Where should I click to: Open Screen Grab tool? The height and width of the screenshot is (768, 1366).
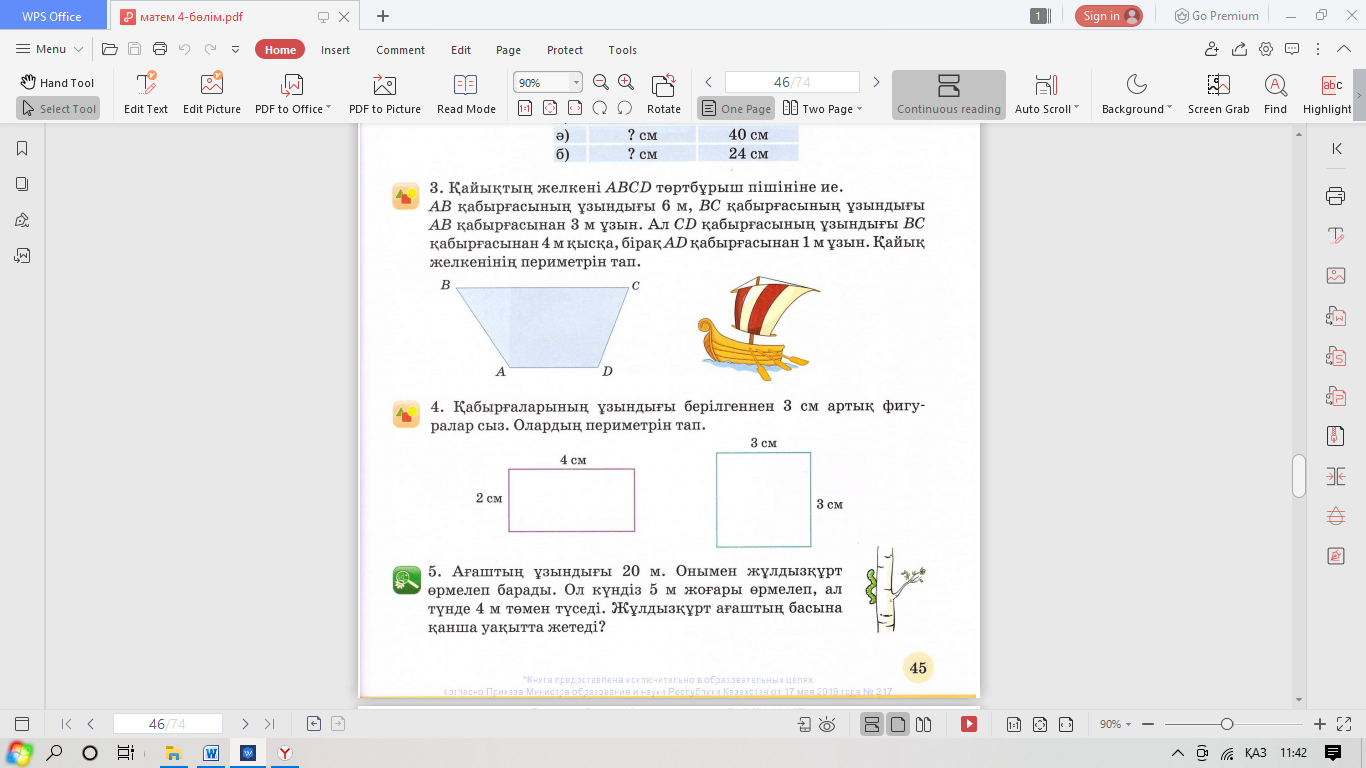pos(1218,94)
